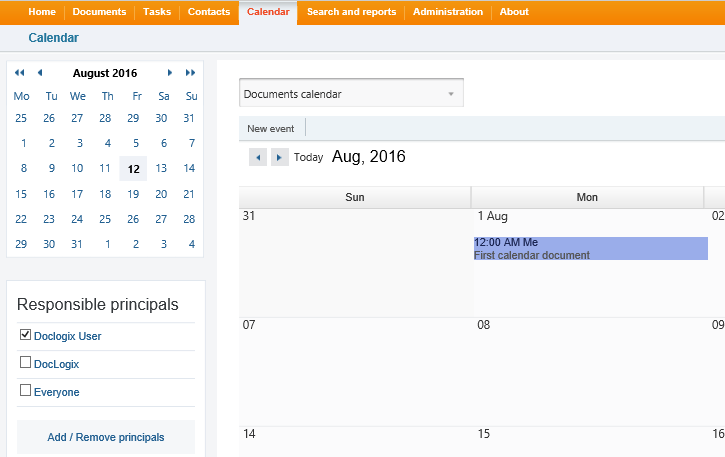This screenshot has width=725, height=457.
Task: Go to next month in mini calendar
Action: pos(170,73)
